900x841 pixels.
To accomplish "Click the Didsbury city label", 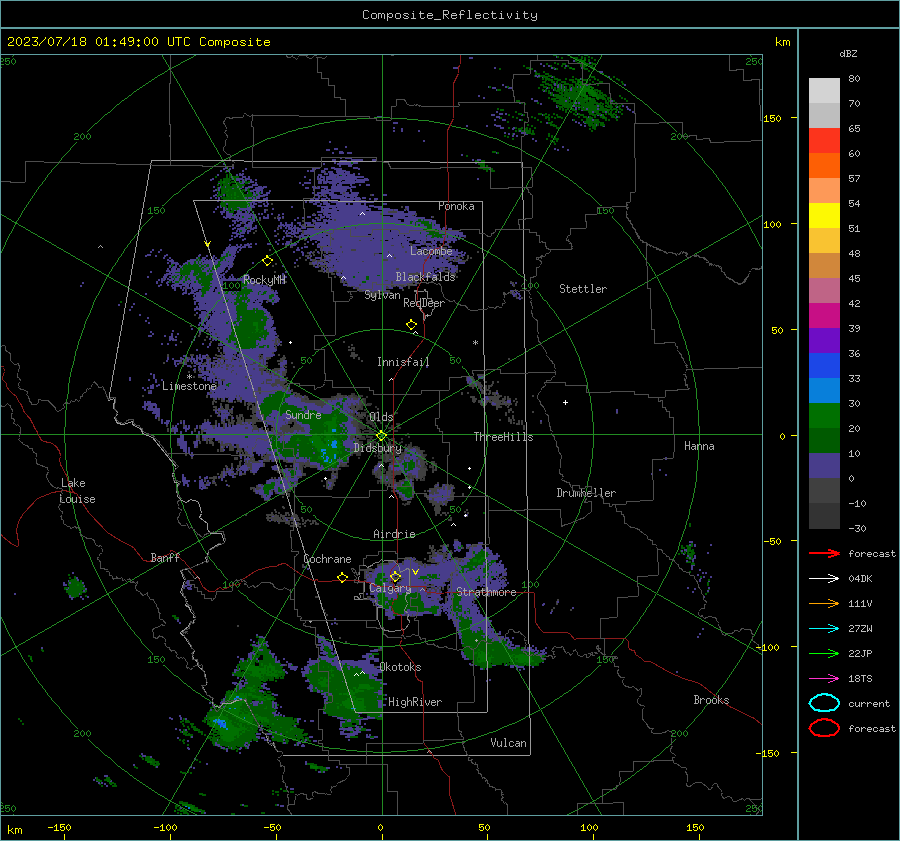I will pos(378,448).
